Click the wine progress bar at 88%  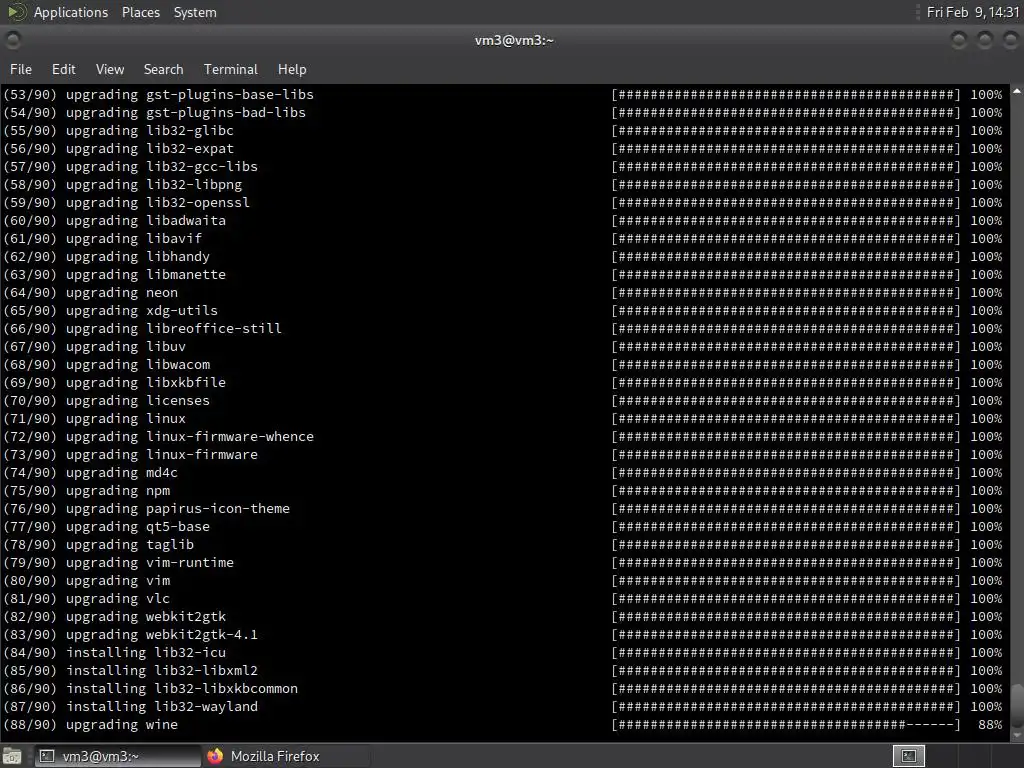(x=786, y=725)
